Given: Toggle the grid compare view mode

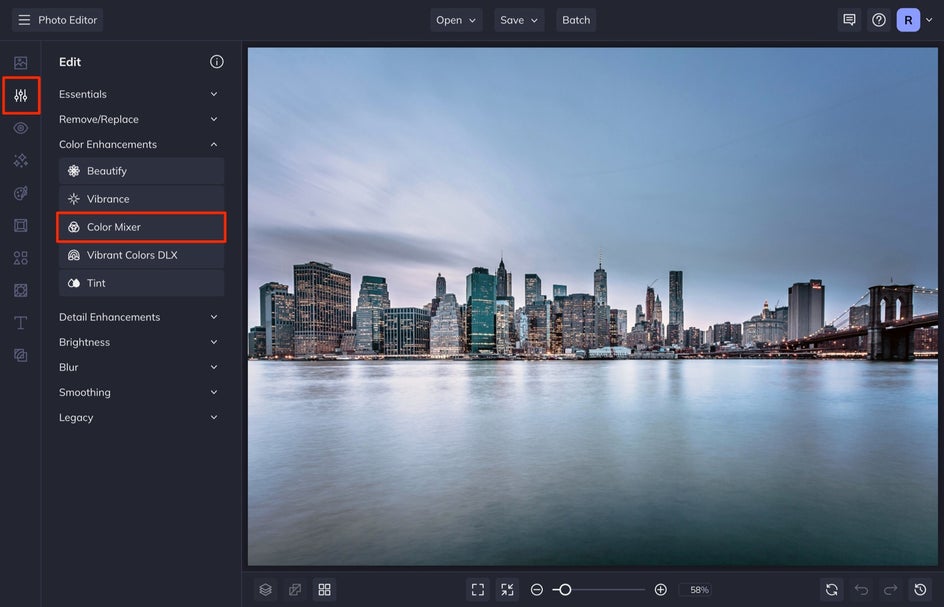Looking at the screenshot, I should pos(324,589).
